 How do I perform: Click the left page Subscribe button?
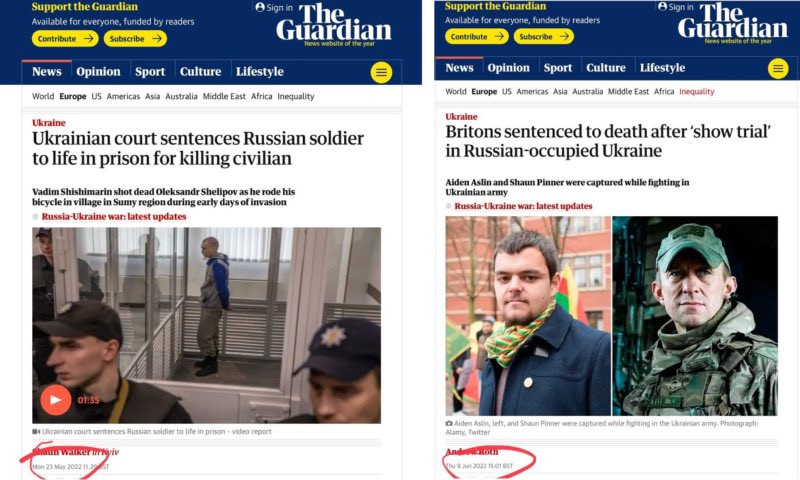[x=135, y=38]
